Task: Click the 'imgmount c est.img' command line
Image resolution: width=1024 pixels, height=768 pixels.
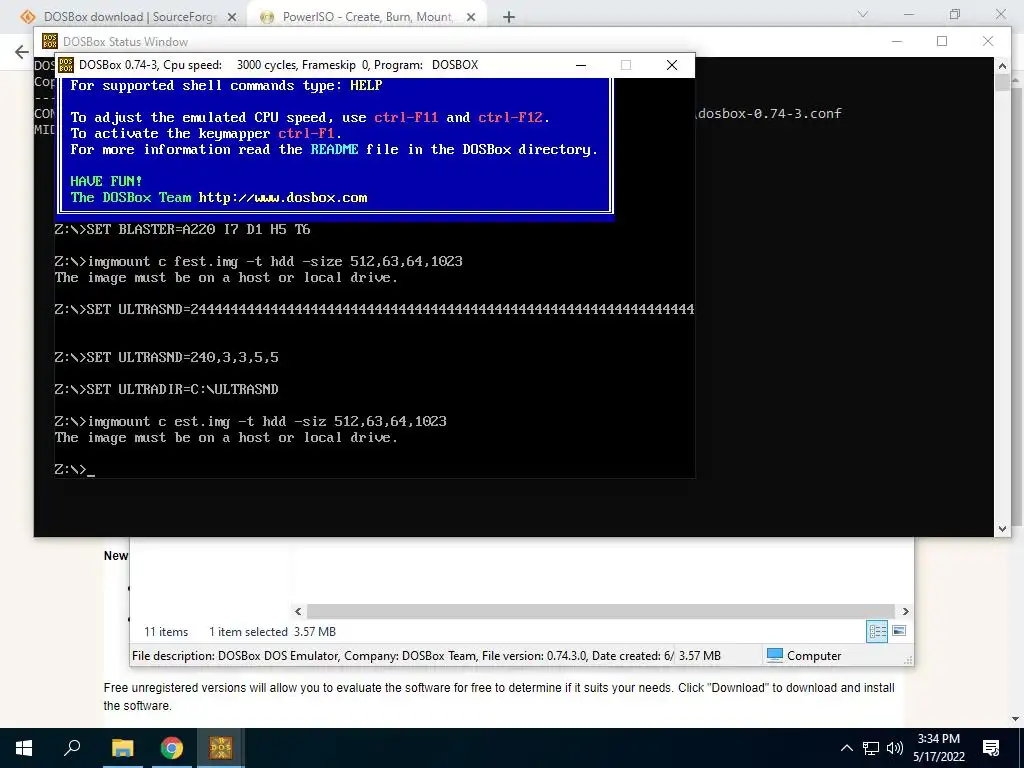Action: 251,421
